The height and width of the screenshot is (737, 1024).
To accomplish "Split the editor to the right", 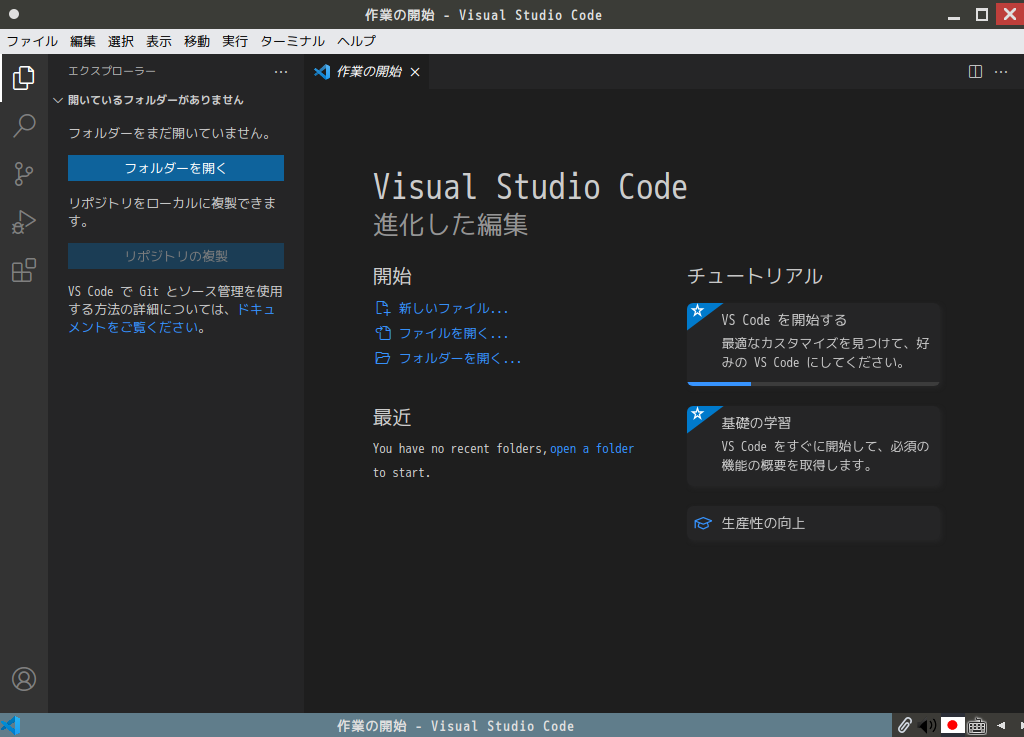I will click(x=975, y=72).
